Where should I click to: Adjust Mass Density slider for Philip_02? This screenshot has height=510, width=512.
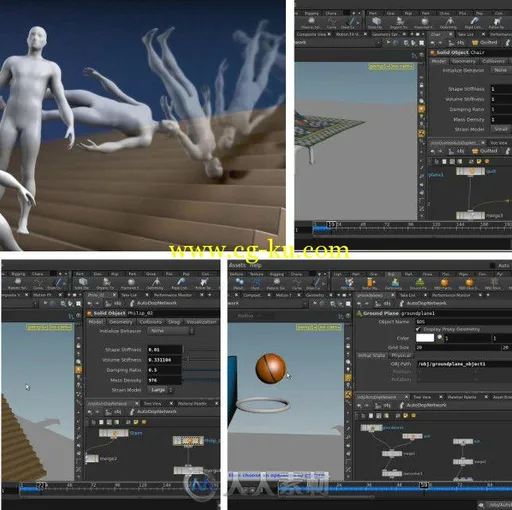coord(202,380)
